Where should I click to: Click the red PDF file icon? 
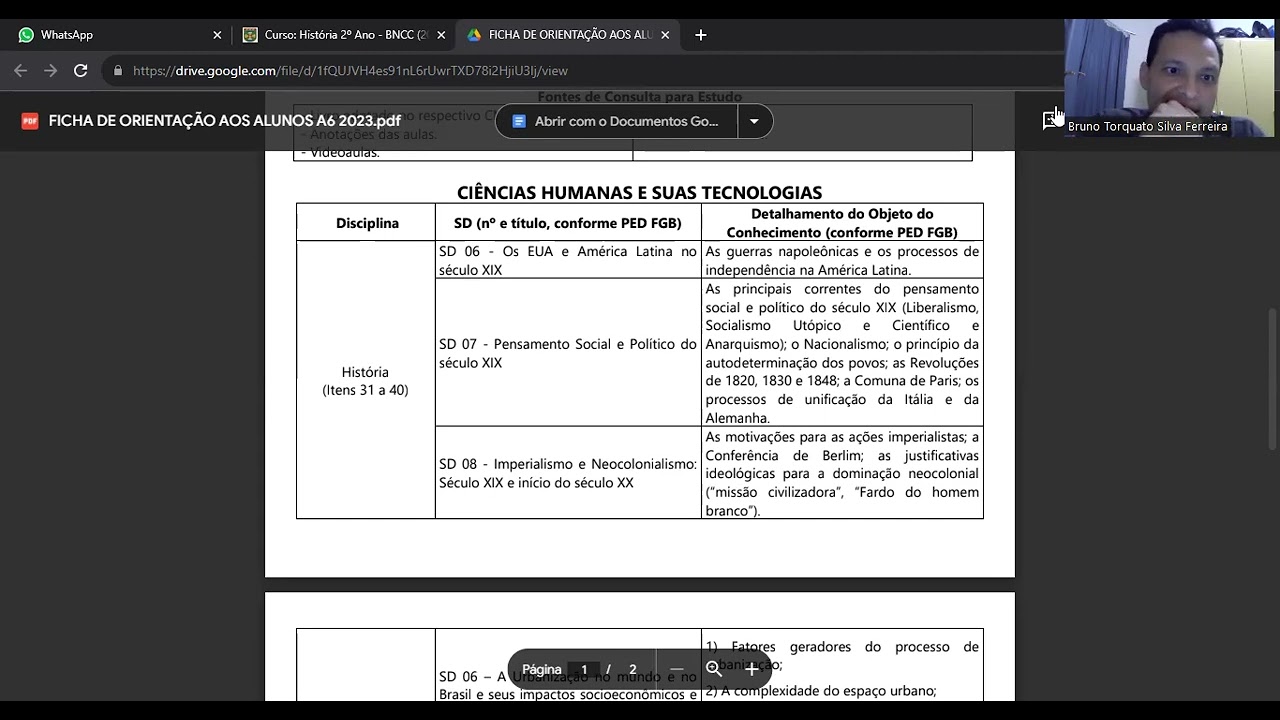[30, 121]
